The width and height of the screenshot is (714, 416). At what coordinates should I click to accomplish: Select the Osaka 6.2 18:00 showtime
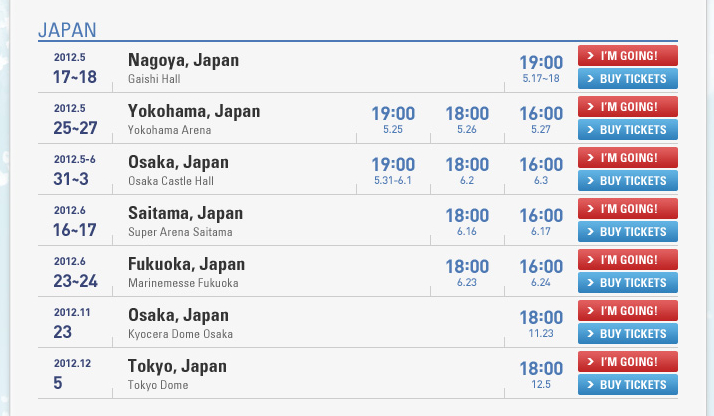click(x=467, y=170)
